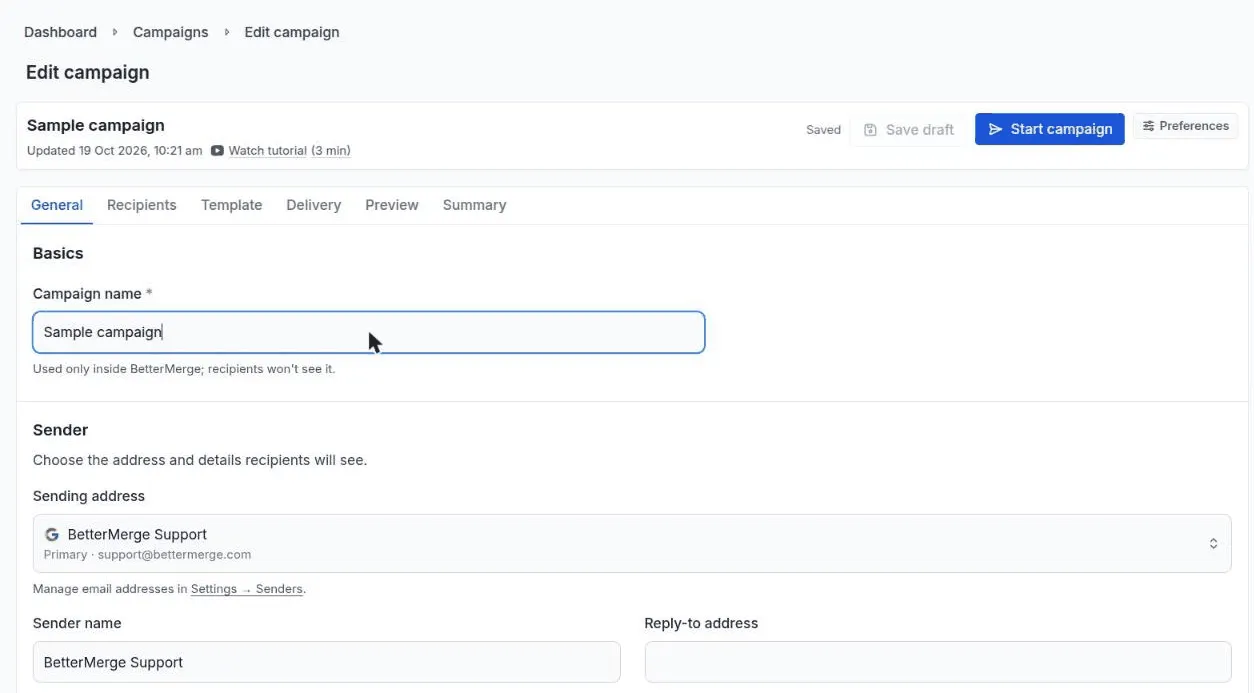
Task: Click the Basics section heading
Action: pos(58,253)
